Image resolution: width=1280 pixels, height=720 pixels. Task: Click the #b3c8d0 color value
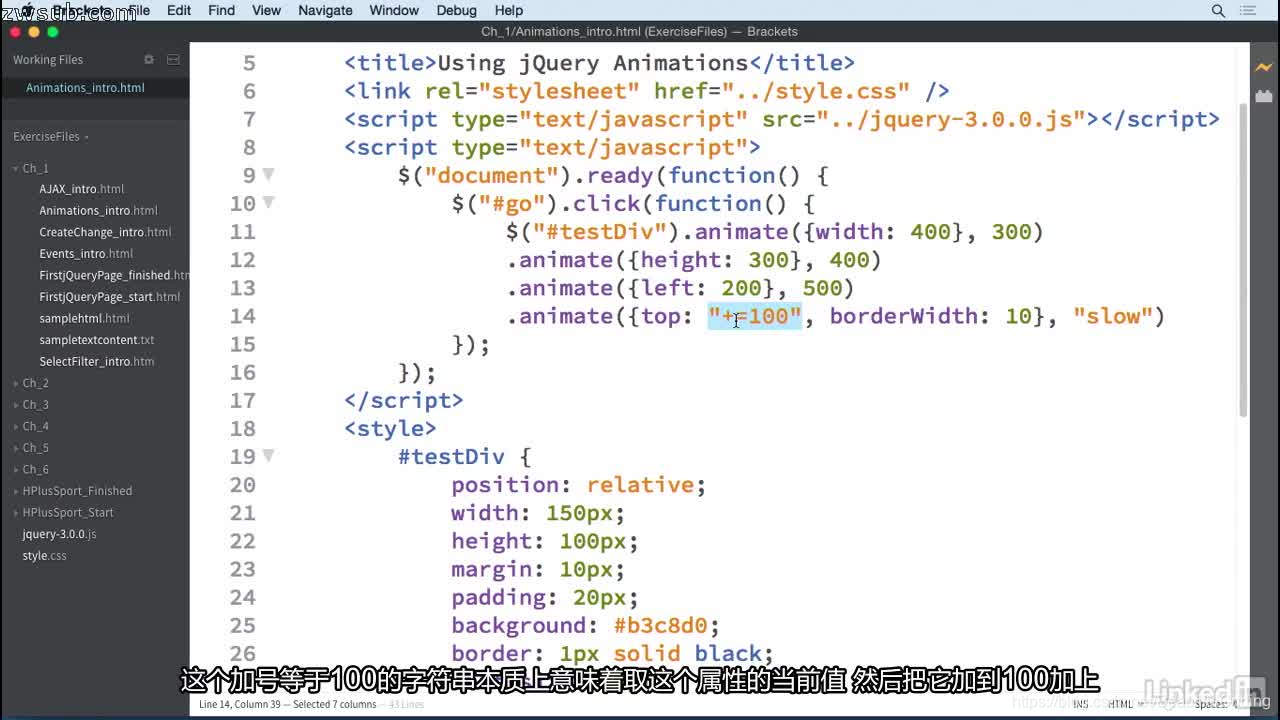[660, 626]
